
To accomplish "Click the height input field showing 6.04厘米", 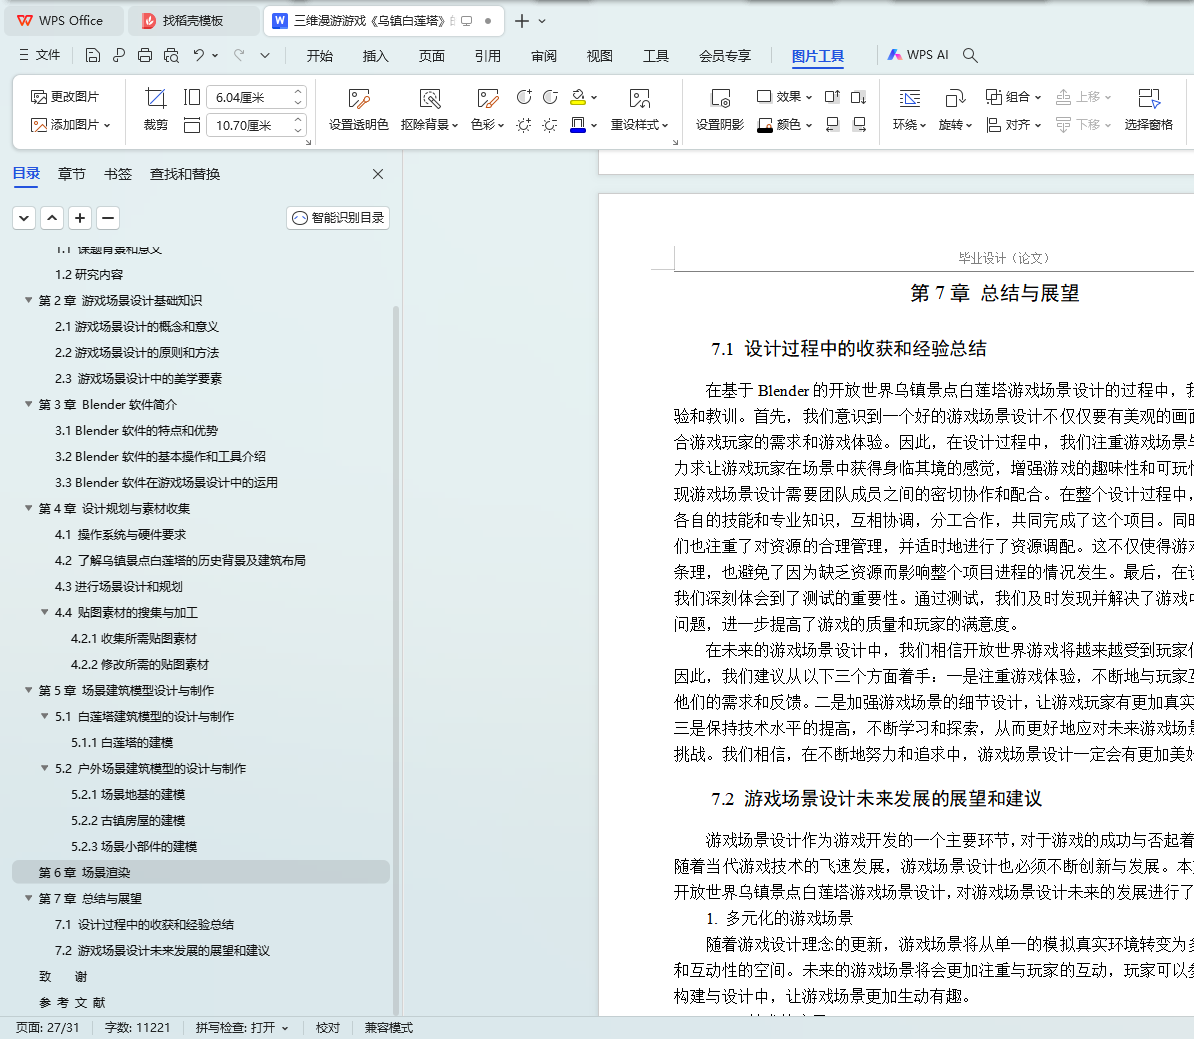I will (248, 97).
